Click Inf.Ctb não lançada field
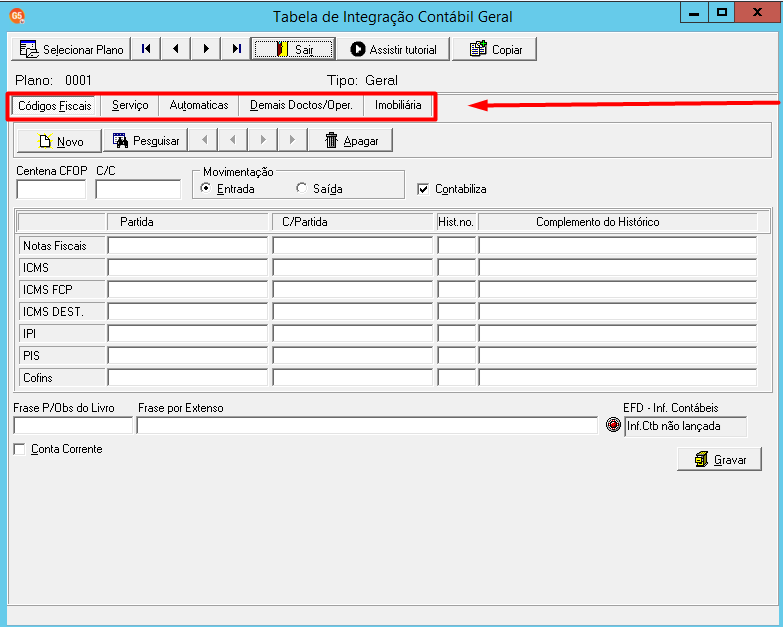Viewport: 783px width, 627px height. [686, 426]
